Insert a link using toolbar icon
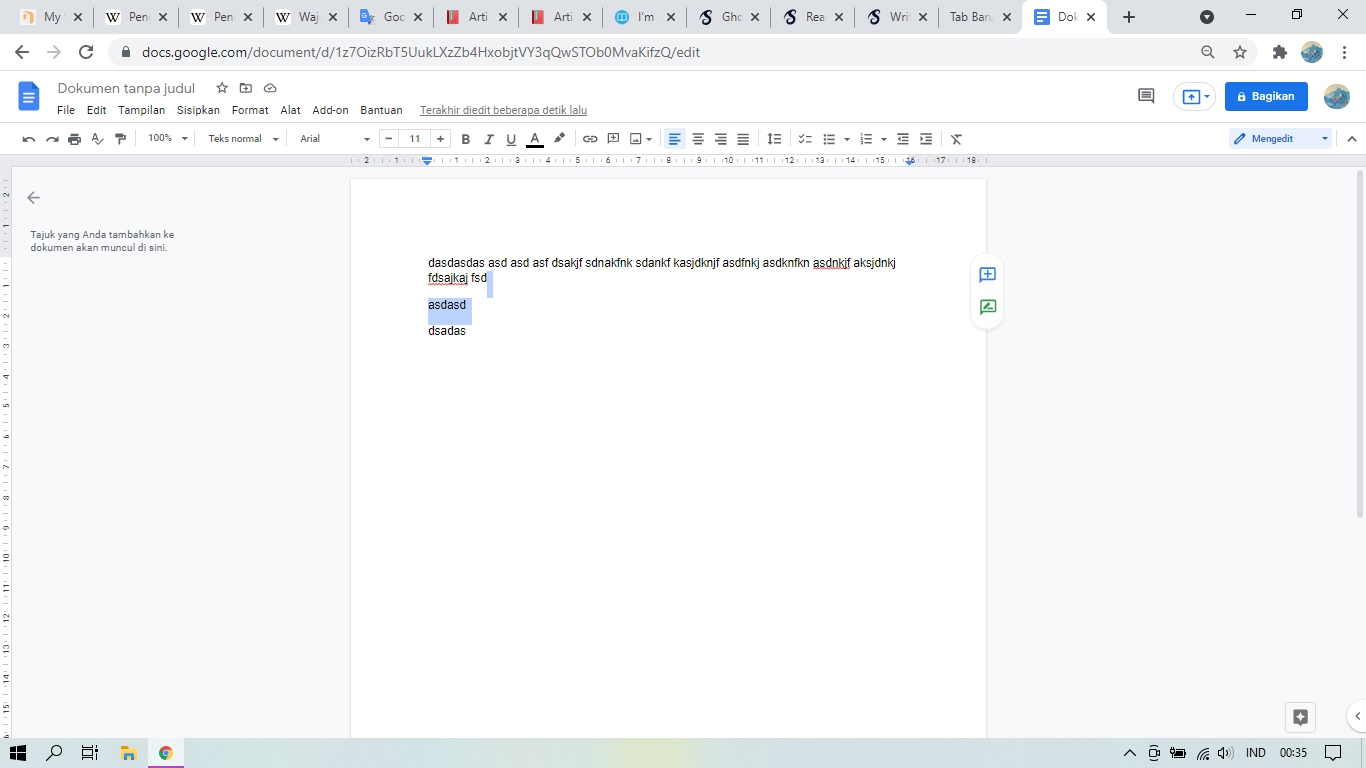Viewport: 1366px width, 768px height. coord(590,139)
